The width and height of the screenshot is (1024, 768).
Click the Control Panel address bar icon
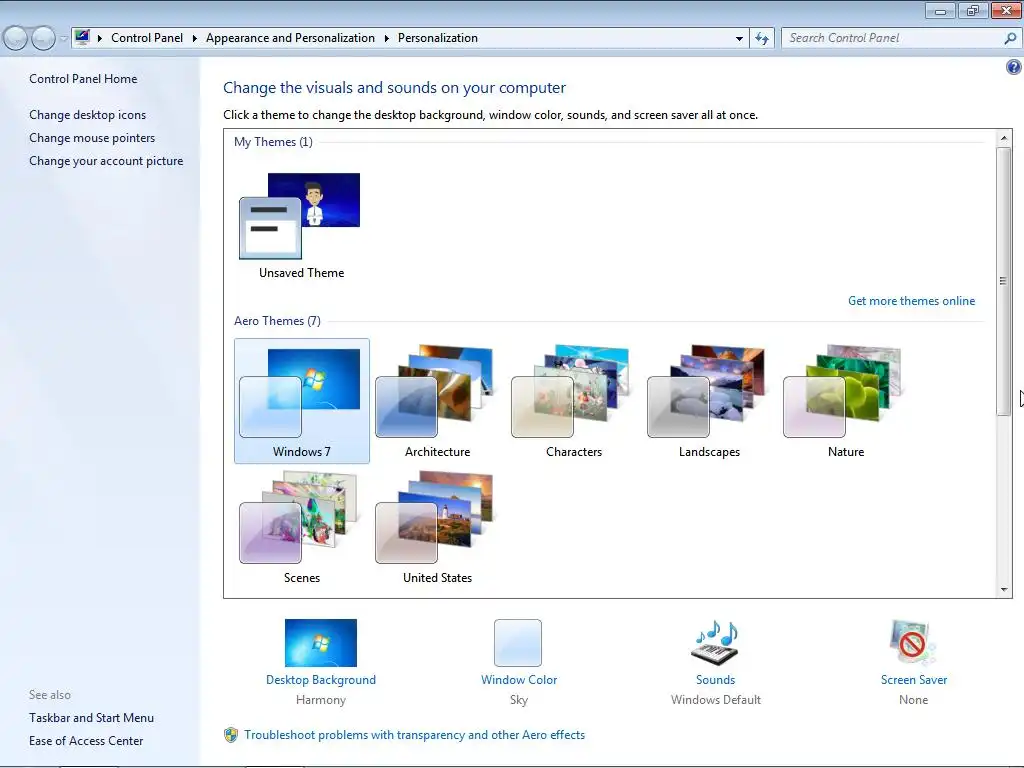click(x=82, y=37)
